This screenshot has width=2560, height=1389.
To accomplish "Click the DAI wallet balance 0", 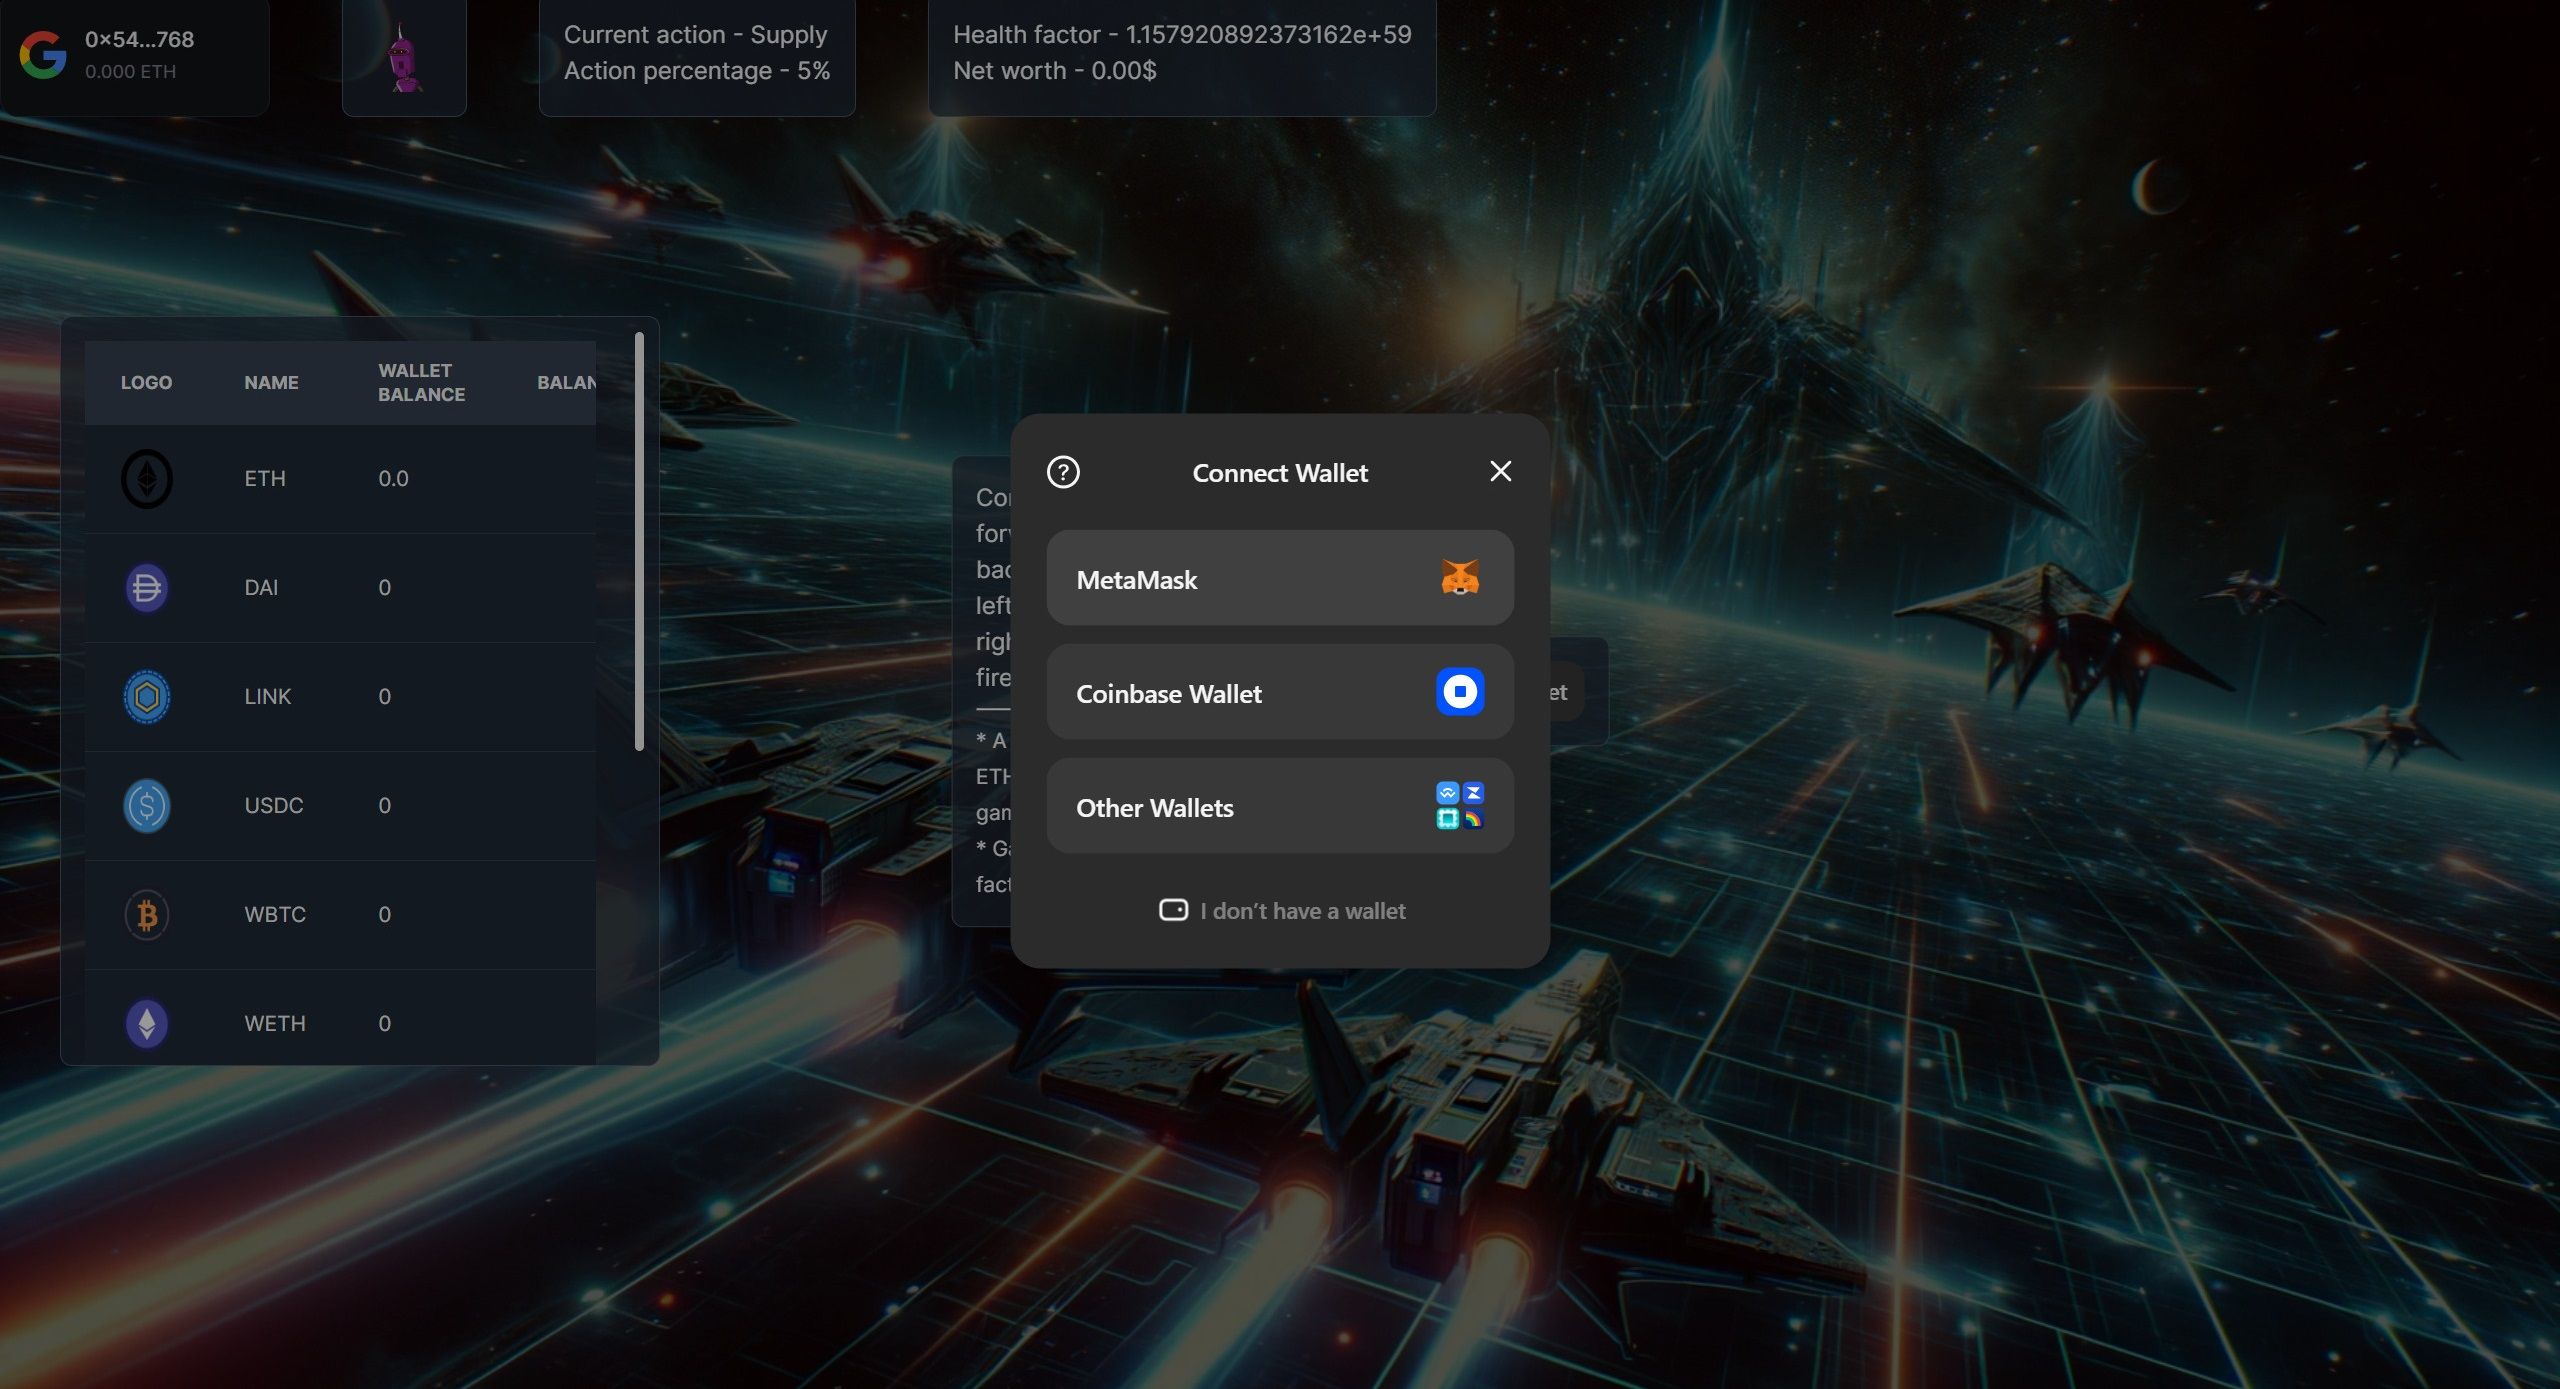I will coord(384,588).
